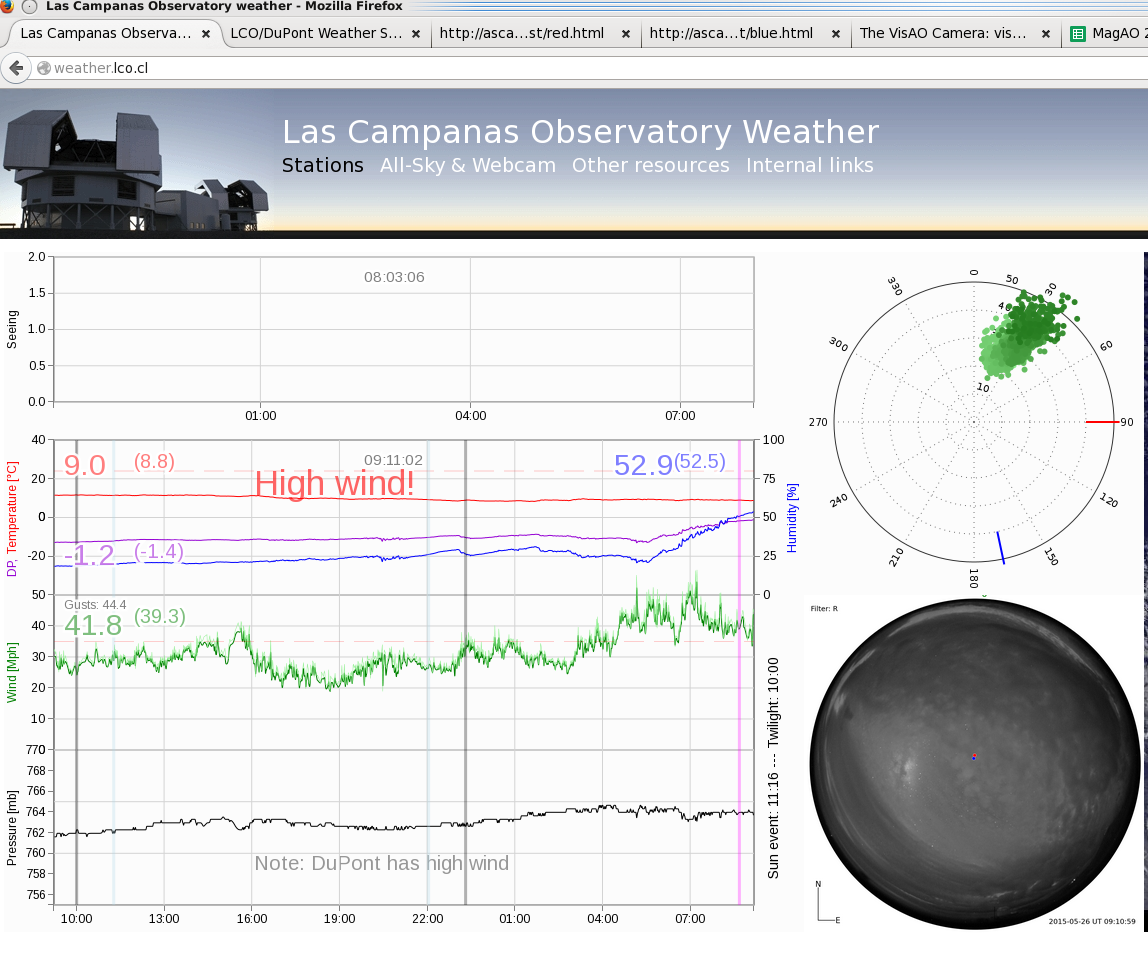Click the High wind! warning text
The image size is (1148, 960).
[x=335, y=483]
